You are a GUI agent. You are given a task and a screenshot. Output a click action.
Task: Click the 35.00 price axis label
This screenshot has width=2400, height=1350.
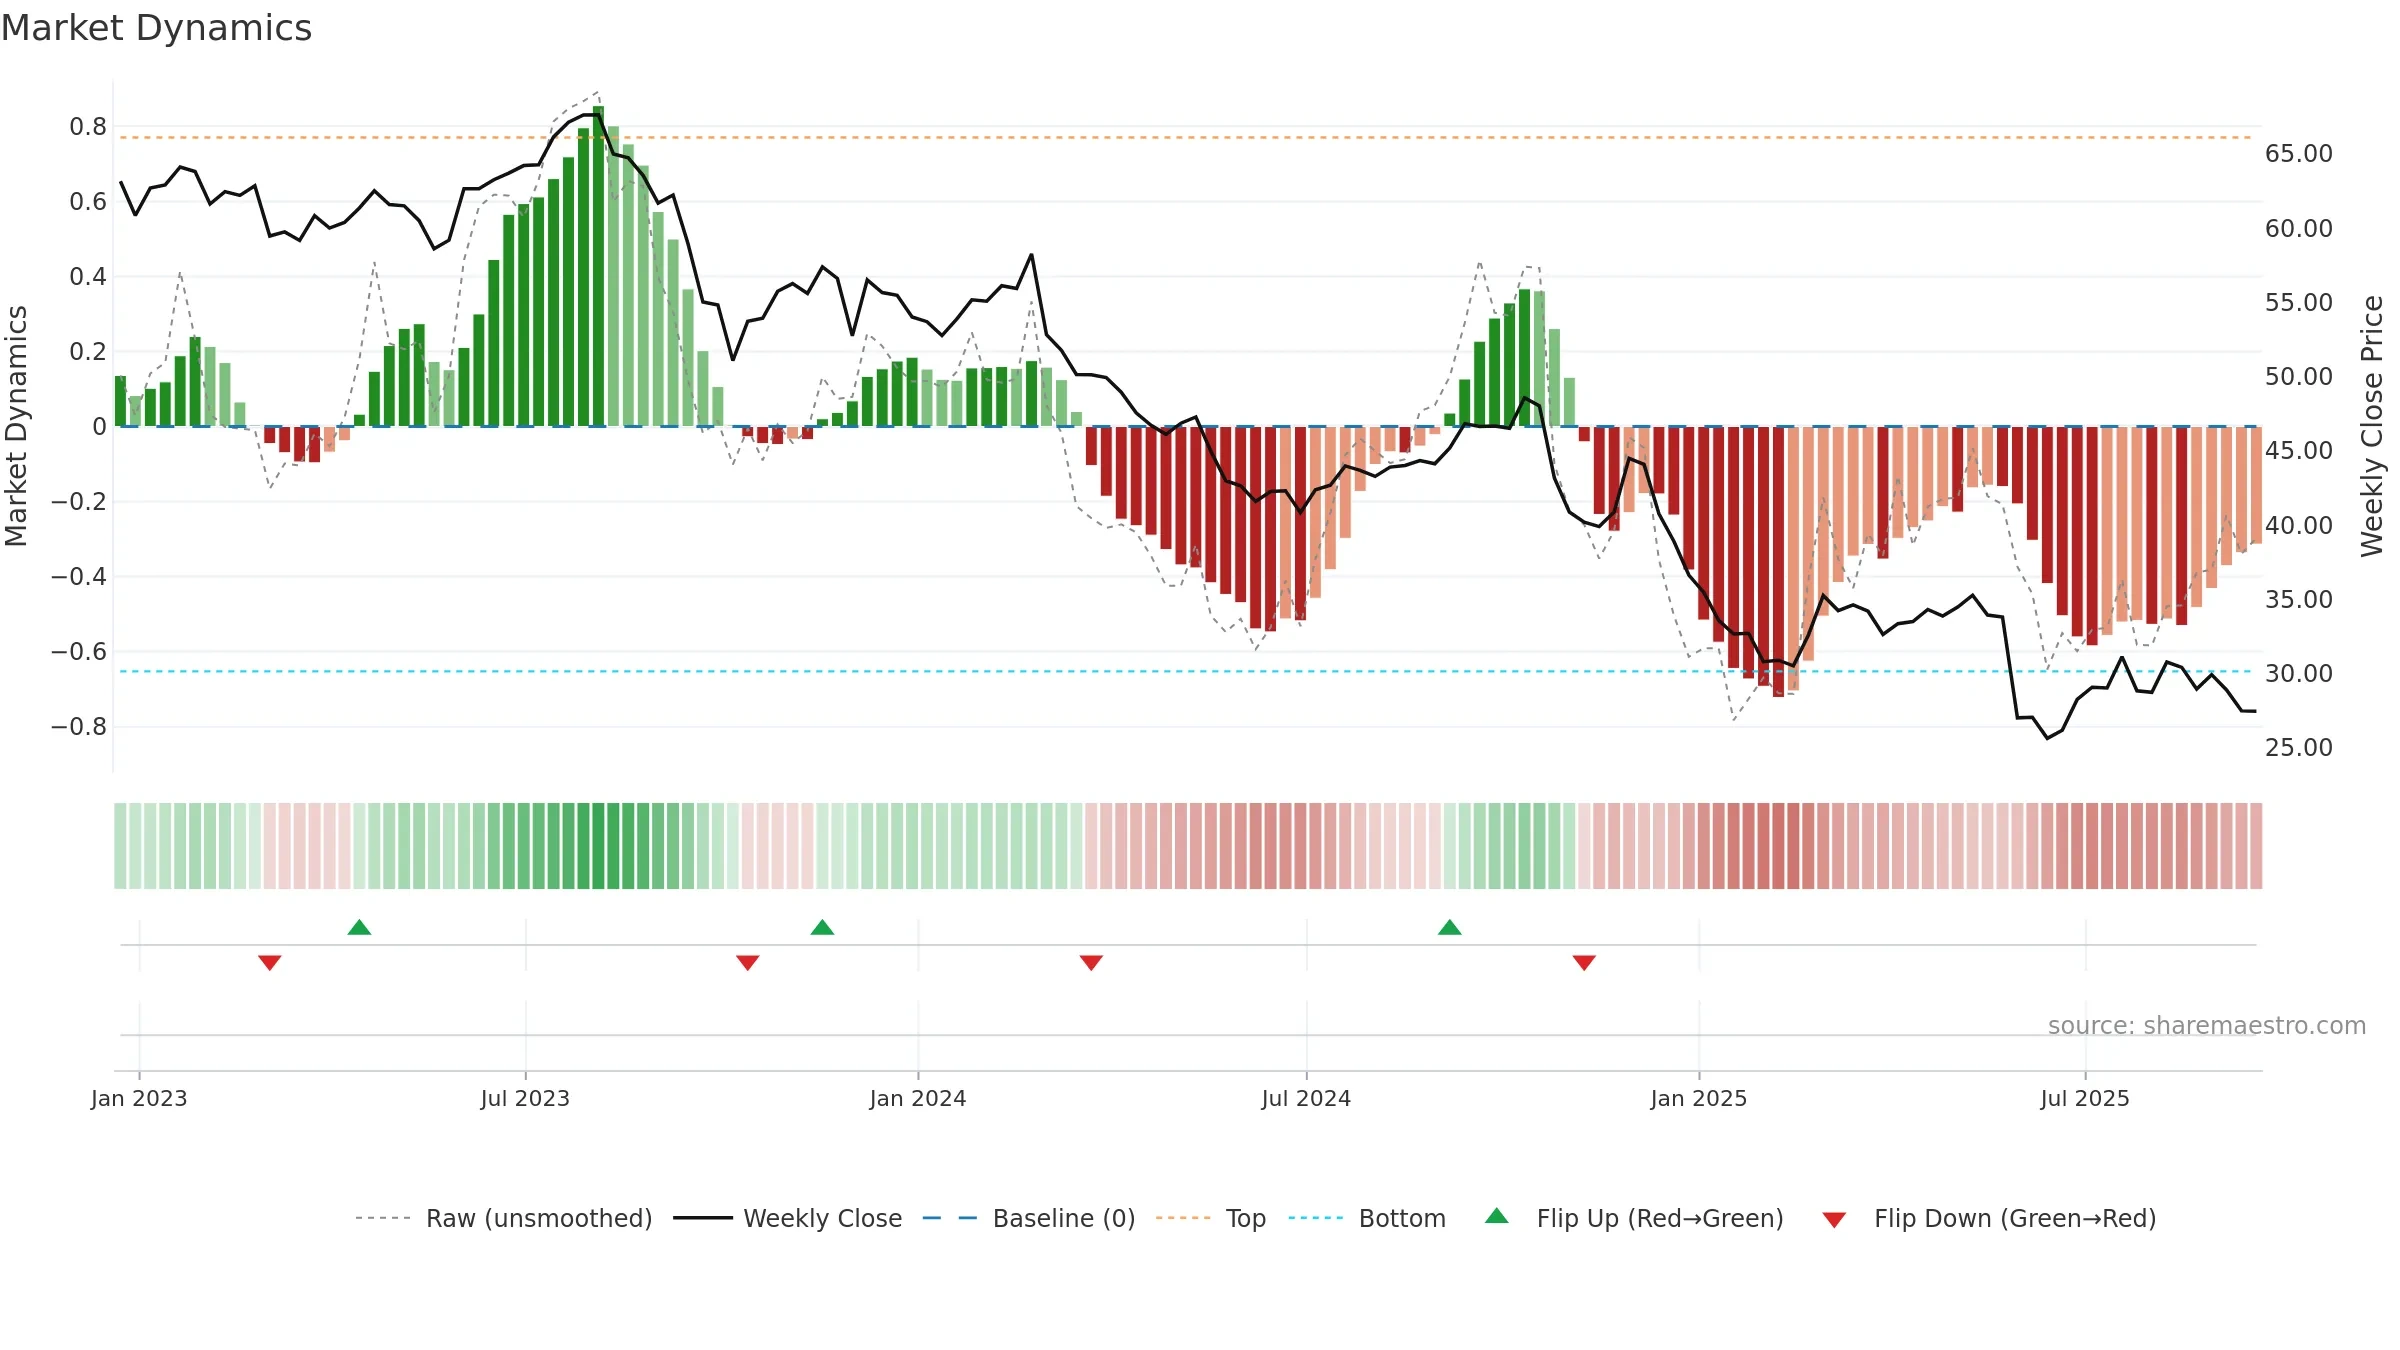(x=2299, y=599)
